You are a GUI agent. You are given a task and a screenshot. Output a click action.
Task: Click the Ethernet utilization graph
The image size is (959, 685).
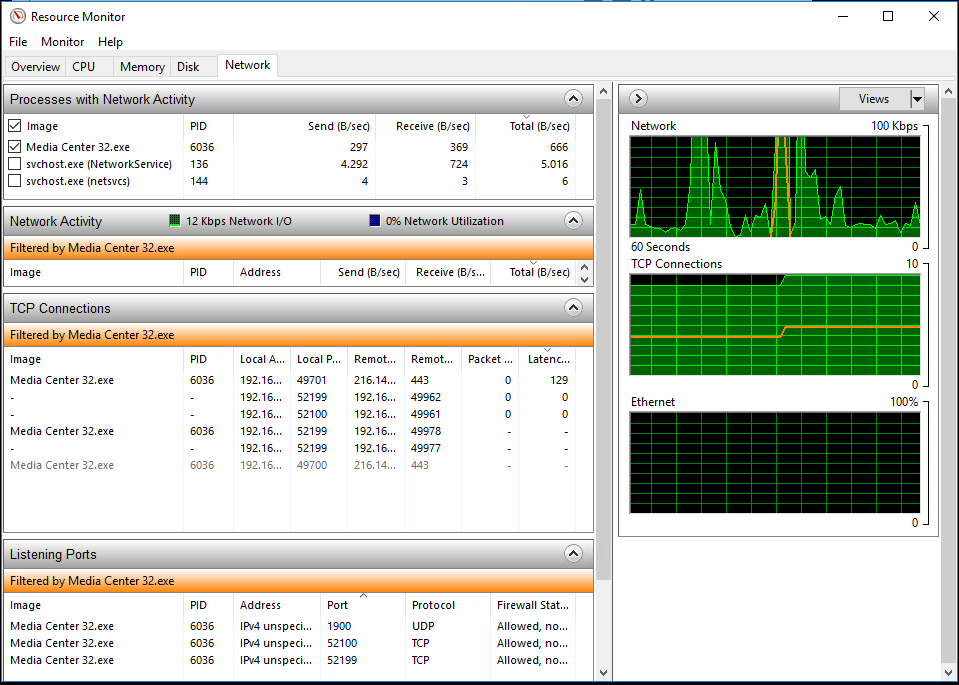(x=775, y=463)
